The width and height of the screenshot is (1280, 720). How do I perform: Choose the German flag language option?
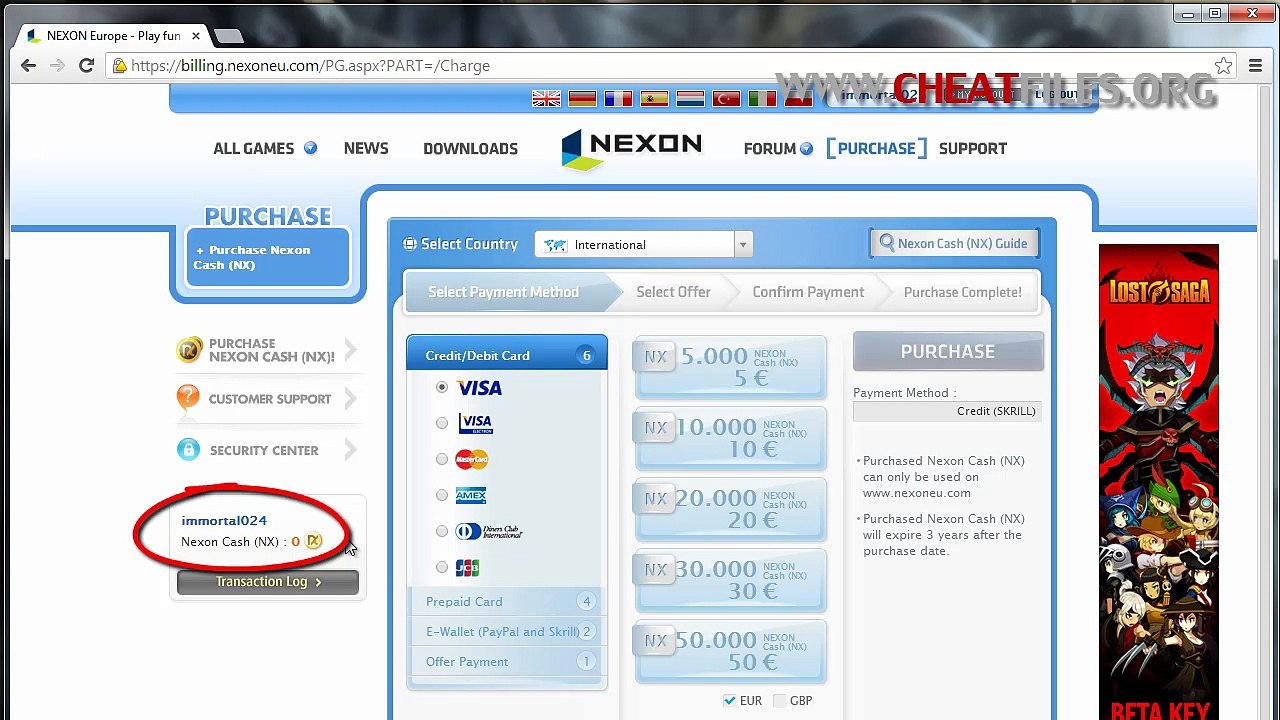582,98
